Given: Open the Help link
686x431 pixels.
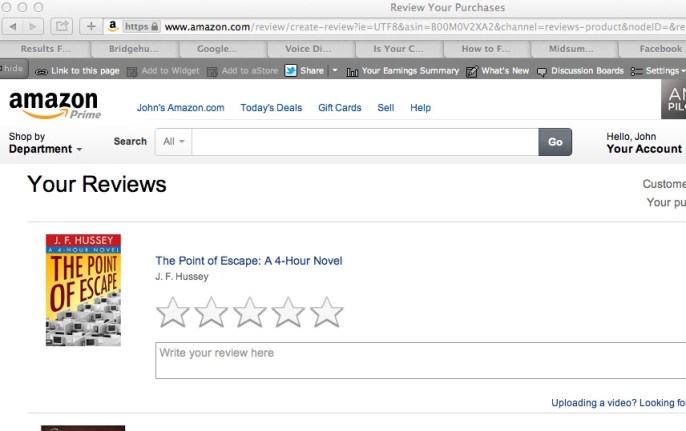Looking at the screenshot, I should (x=420, y=108).
